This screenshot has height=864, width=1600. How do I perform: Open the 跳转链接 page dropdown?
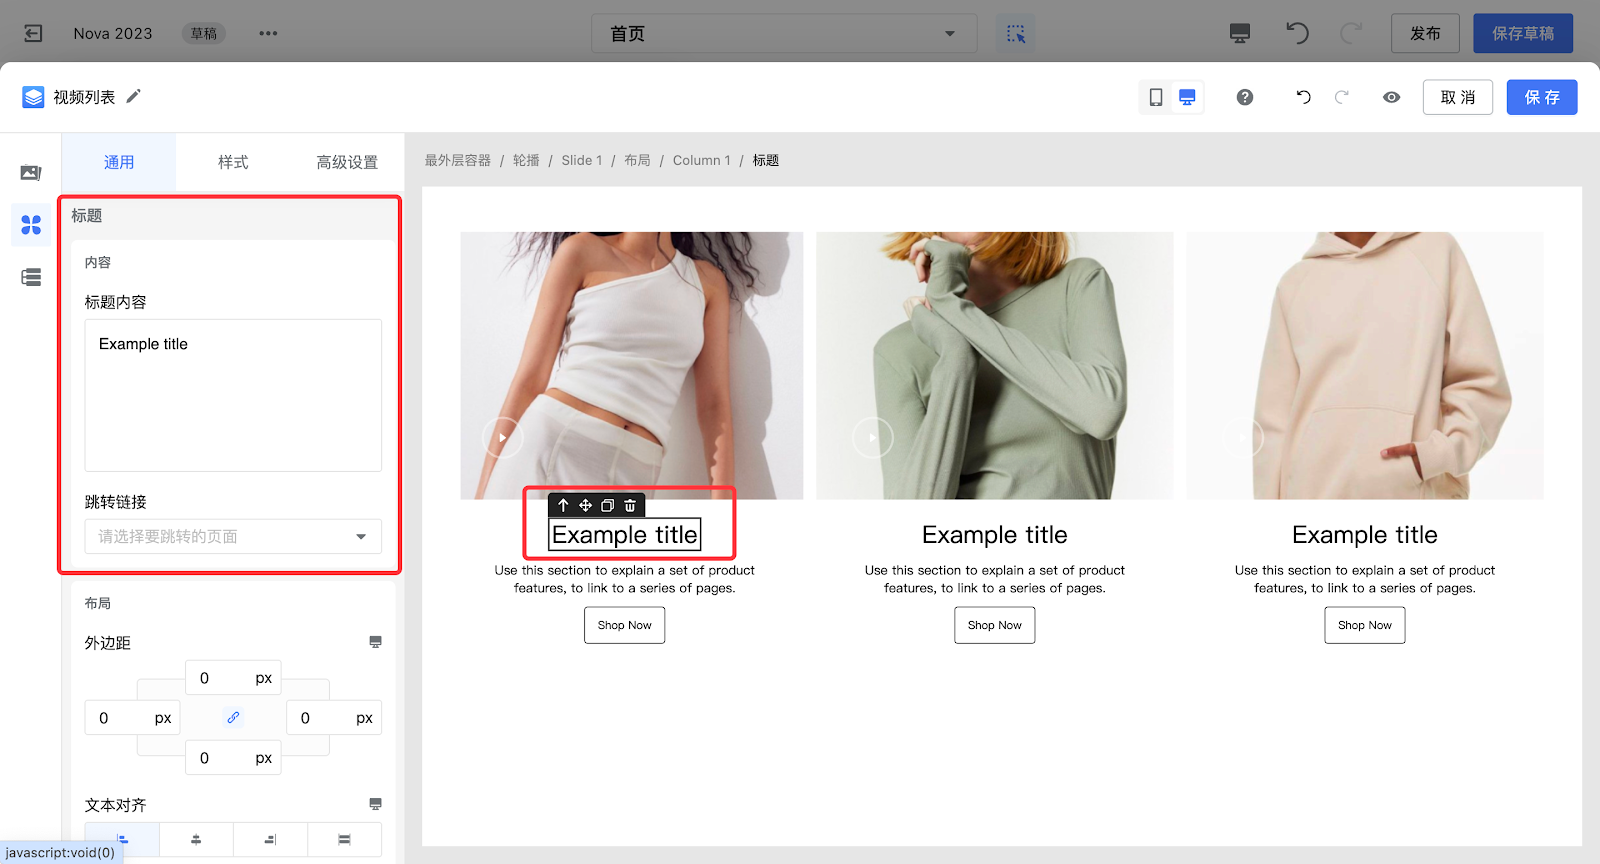pyautogui.click(x=233, y=536)
